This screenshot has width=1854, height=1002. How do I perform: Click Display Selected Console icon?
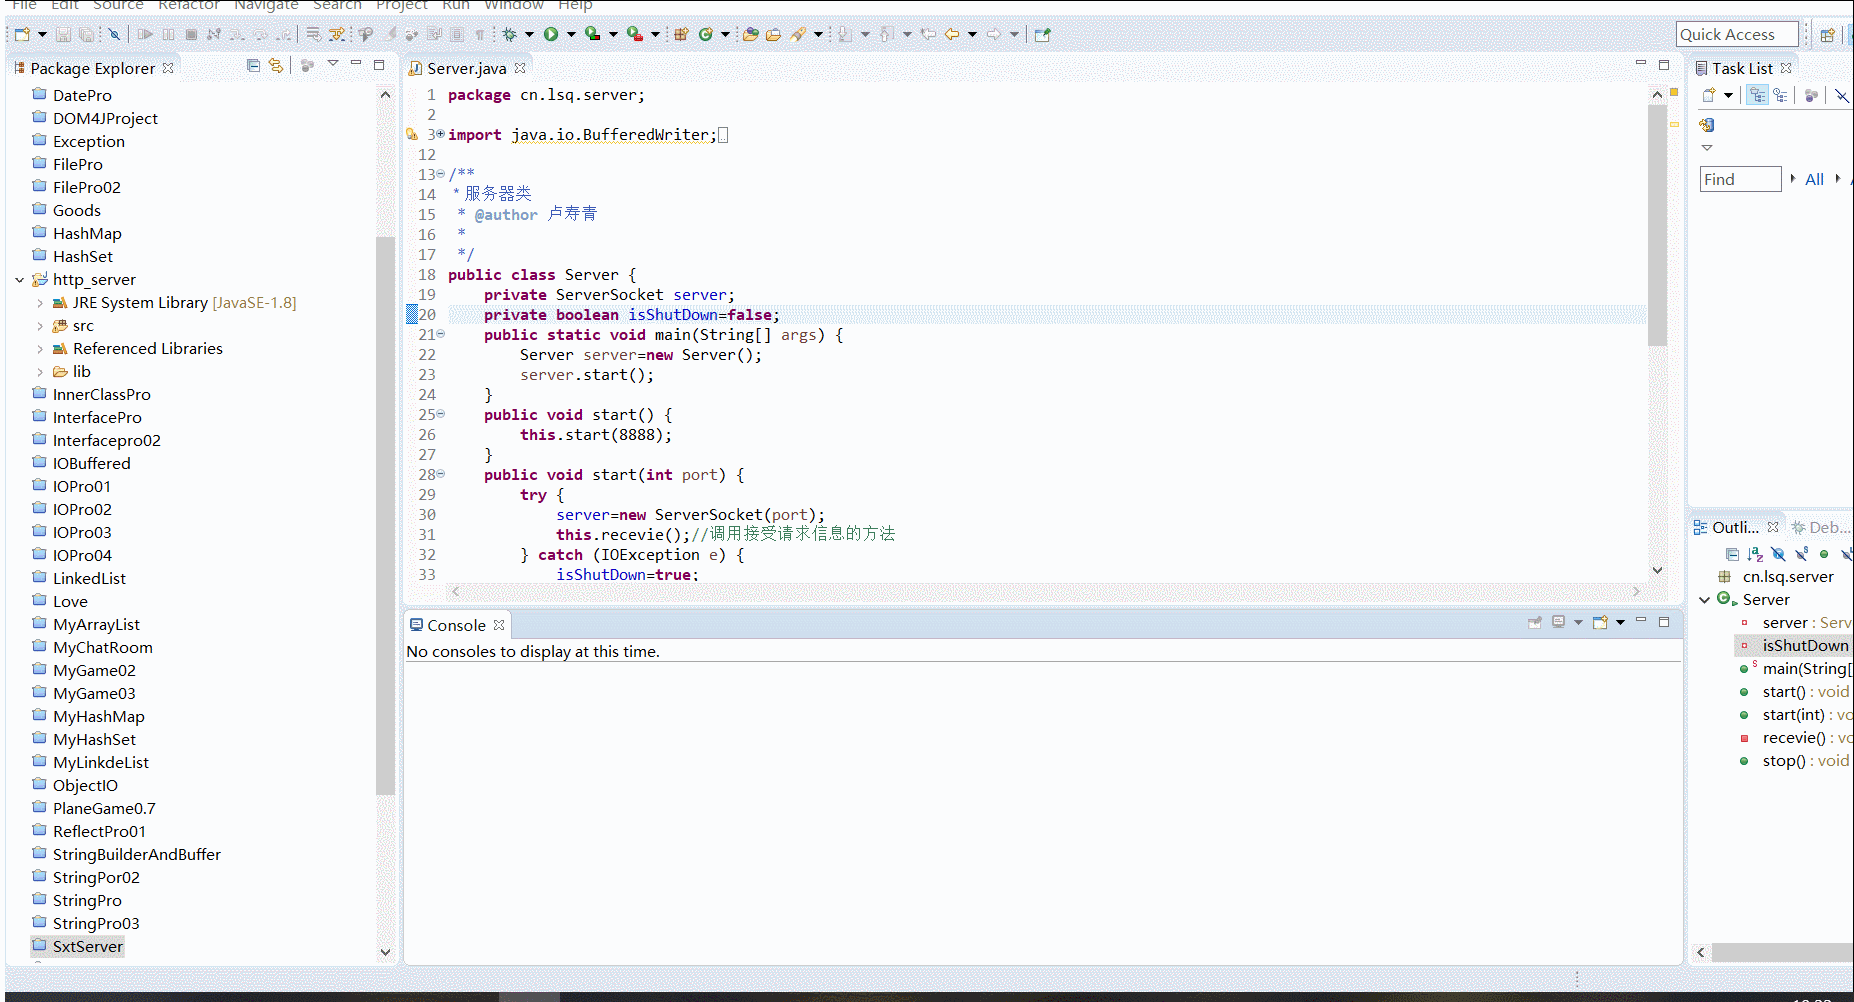(1558, 622)
